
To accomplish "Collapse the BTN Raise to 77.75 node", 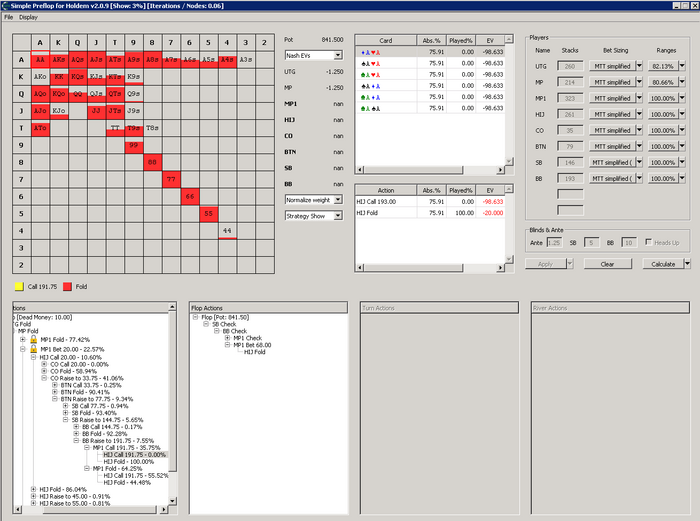I will 54,399.
